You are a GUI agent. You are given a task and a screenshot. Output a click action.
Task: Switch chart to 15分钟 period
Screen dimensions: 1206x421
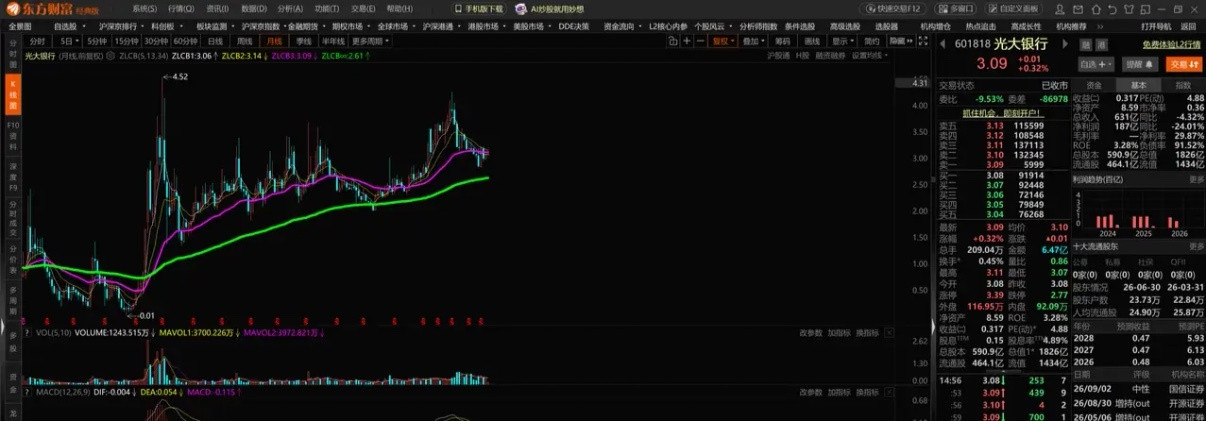pyautogui.click(x=126, y=41)
